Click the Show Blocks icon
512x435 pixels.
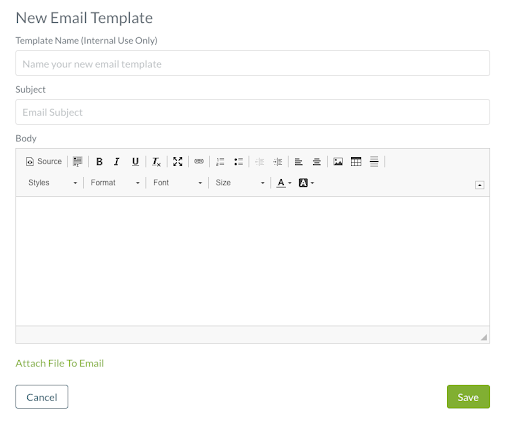pos(77,162)
